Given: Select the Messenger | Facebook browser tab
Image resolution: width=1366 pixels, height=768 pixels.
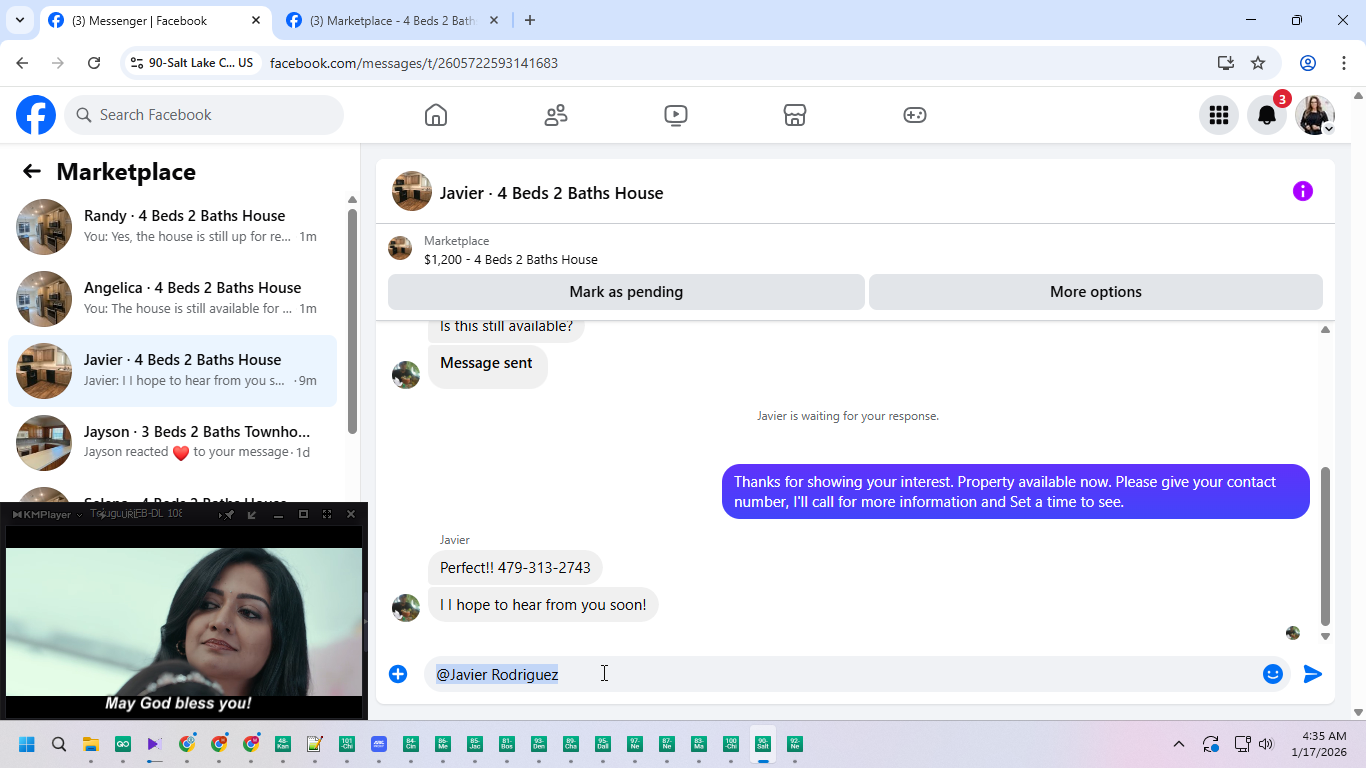Looking at the screenshot, I should [x=155, y=20].
